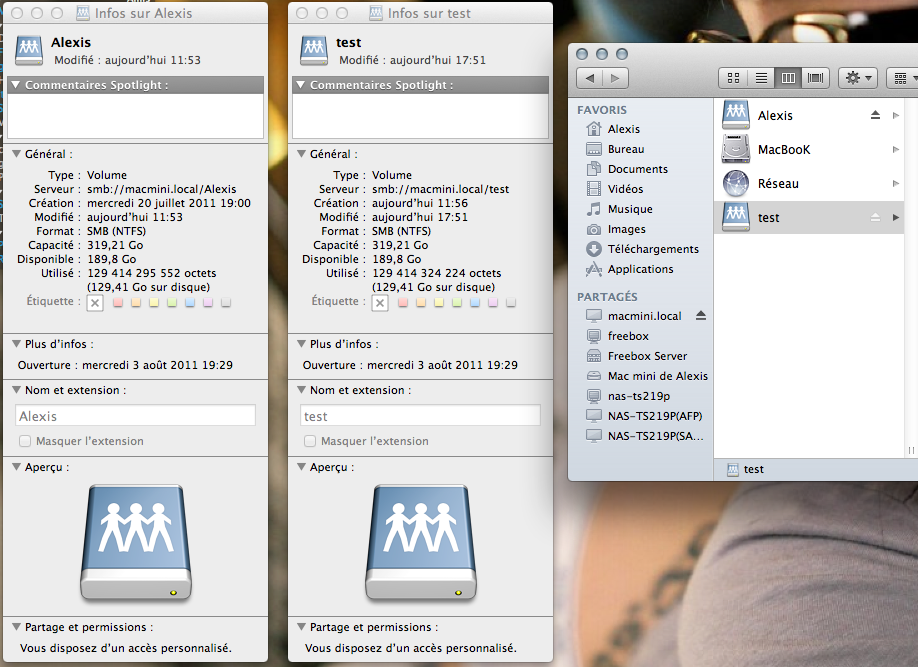Open the gear action menu in Finder
Screen dimensions: 918x667
858,78
